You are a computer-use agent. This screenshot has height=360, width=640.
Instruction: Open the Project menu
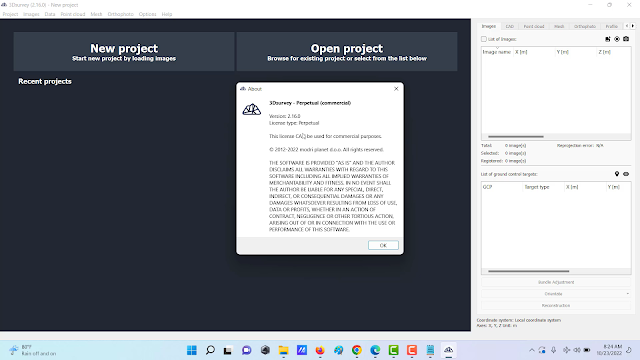[x=10, y=14]
